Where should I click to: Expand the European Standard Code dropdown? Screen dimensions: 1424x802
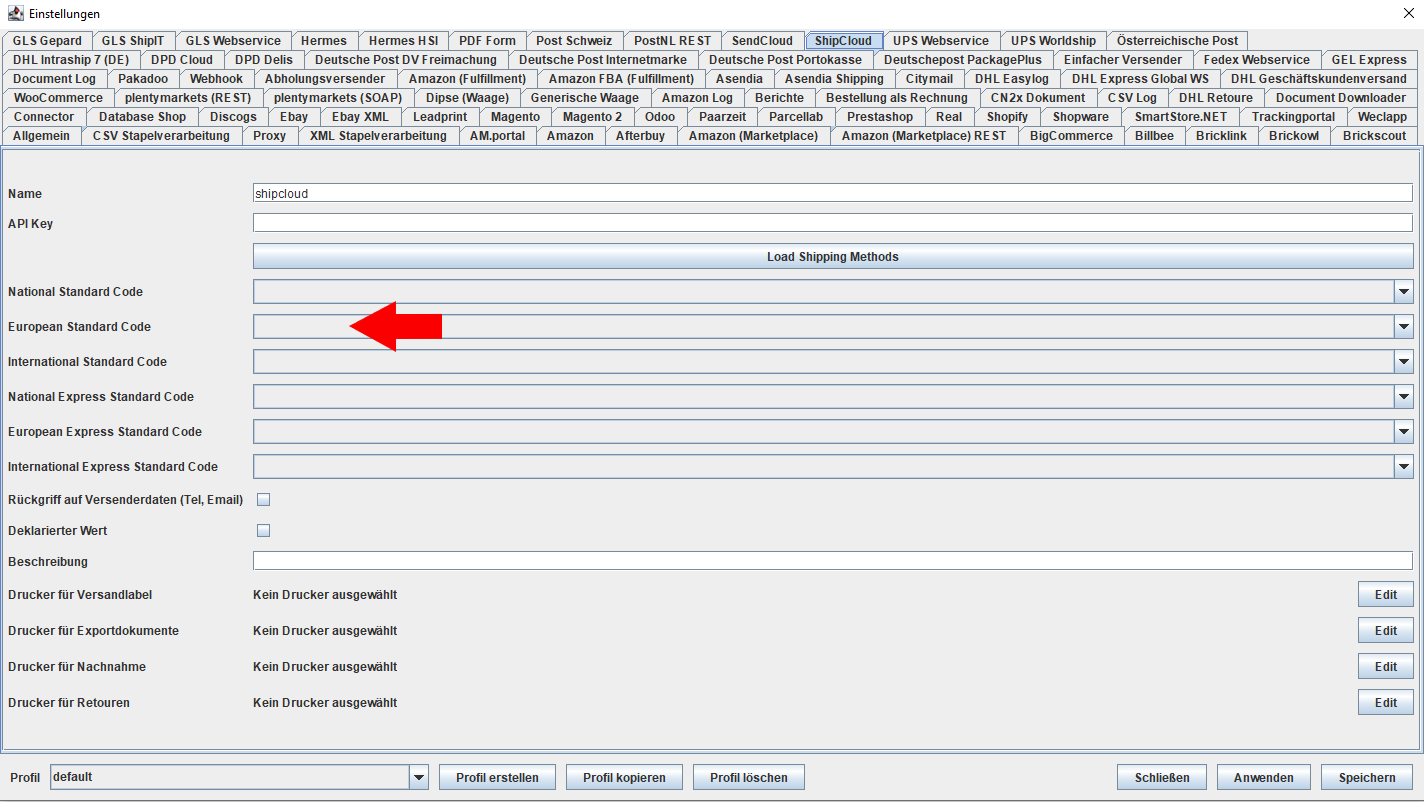click(x=832, y=327)
